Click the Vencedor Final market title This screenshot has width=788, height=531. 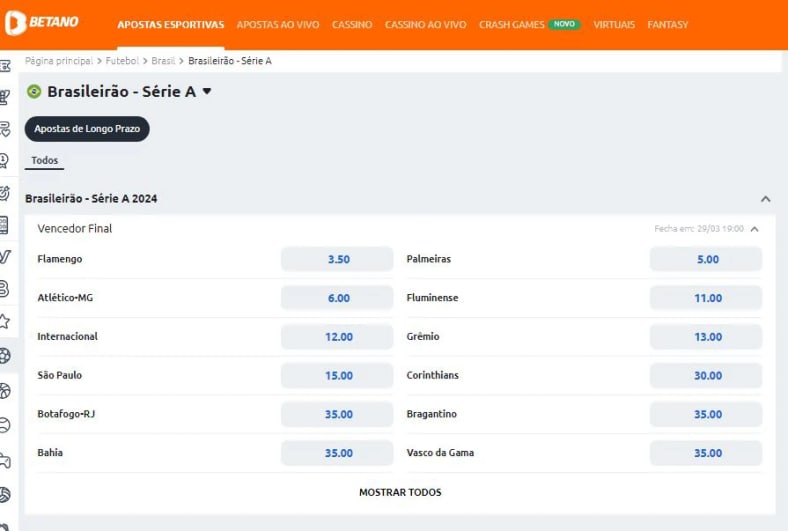click(x=75, y=229)
